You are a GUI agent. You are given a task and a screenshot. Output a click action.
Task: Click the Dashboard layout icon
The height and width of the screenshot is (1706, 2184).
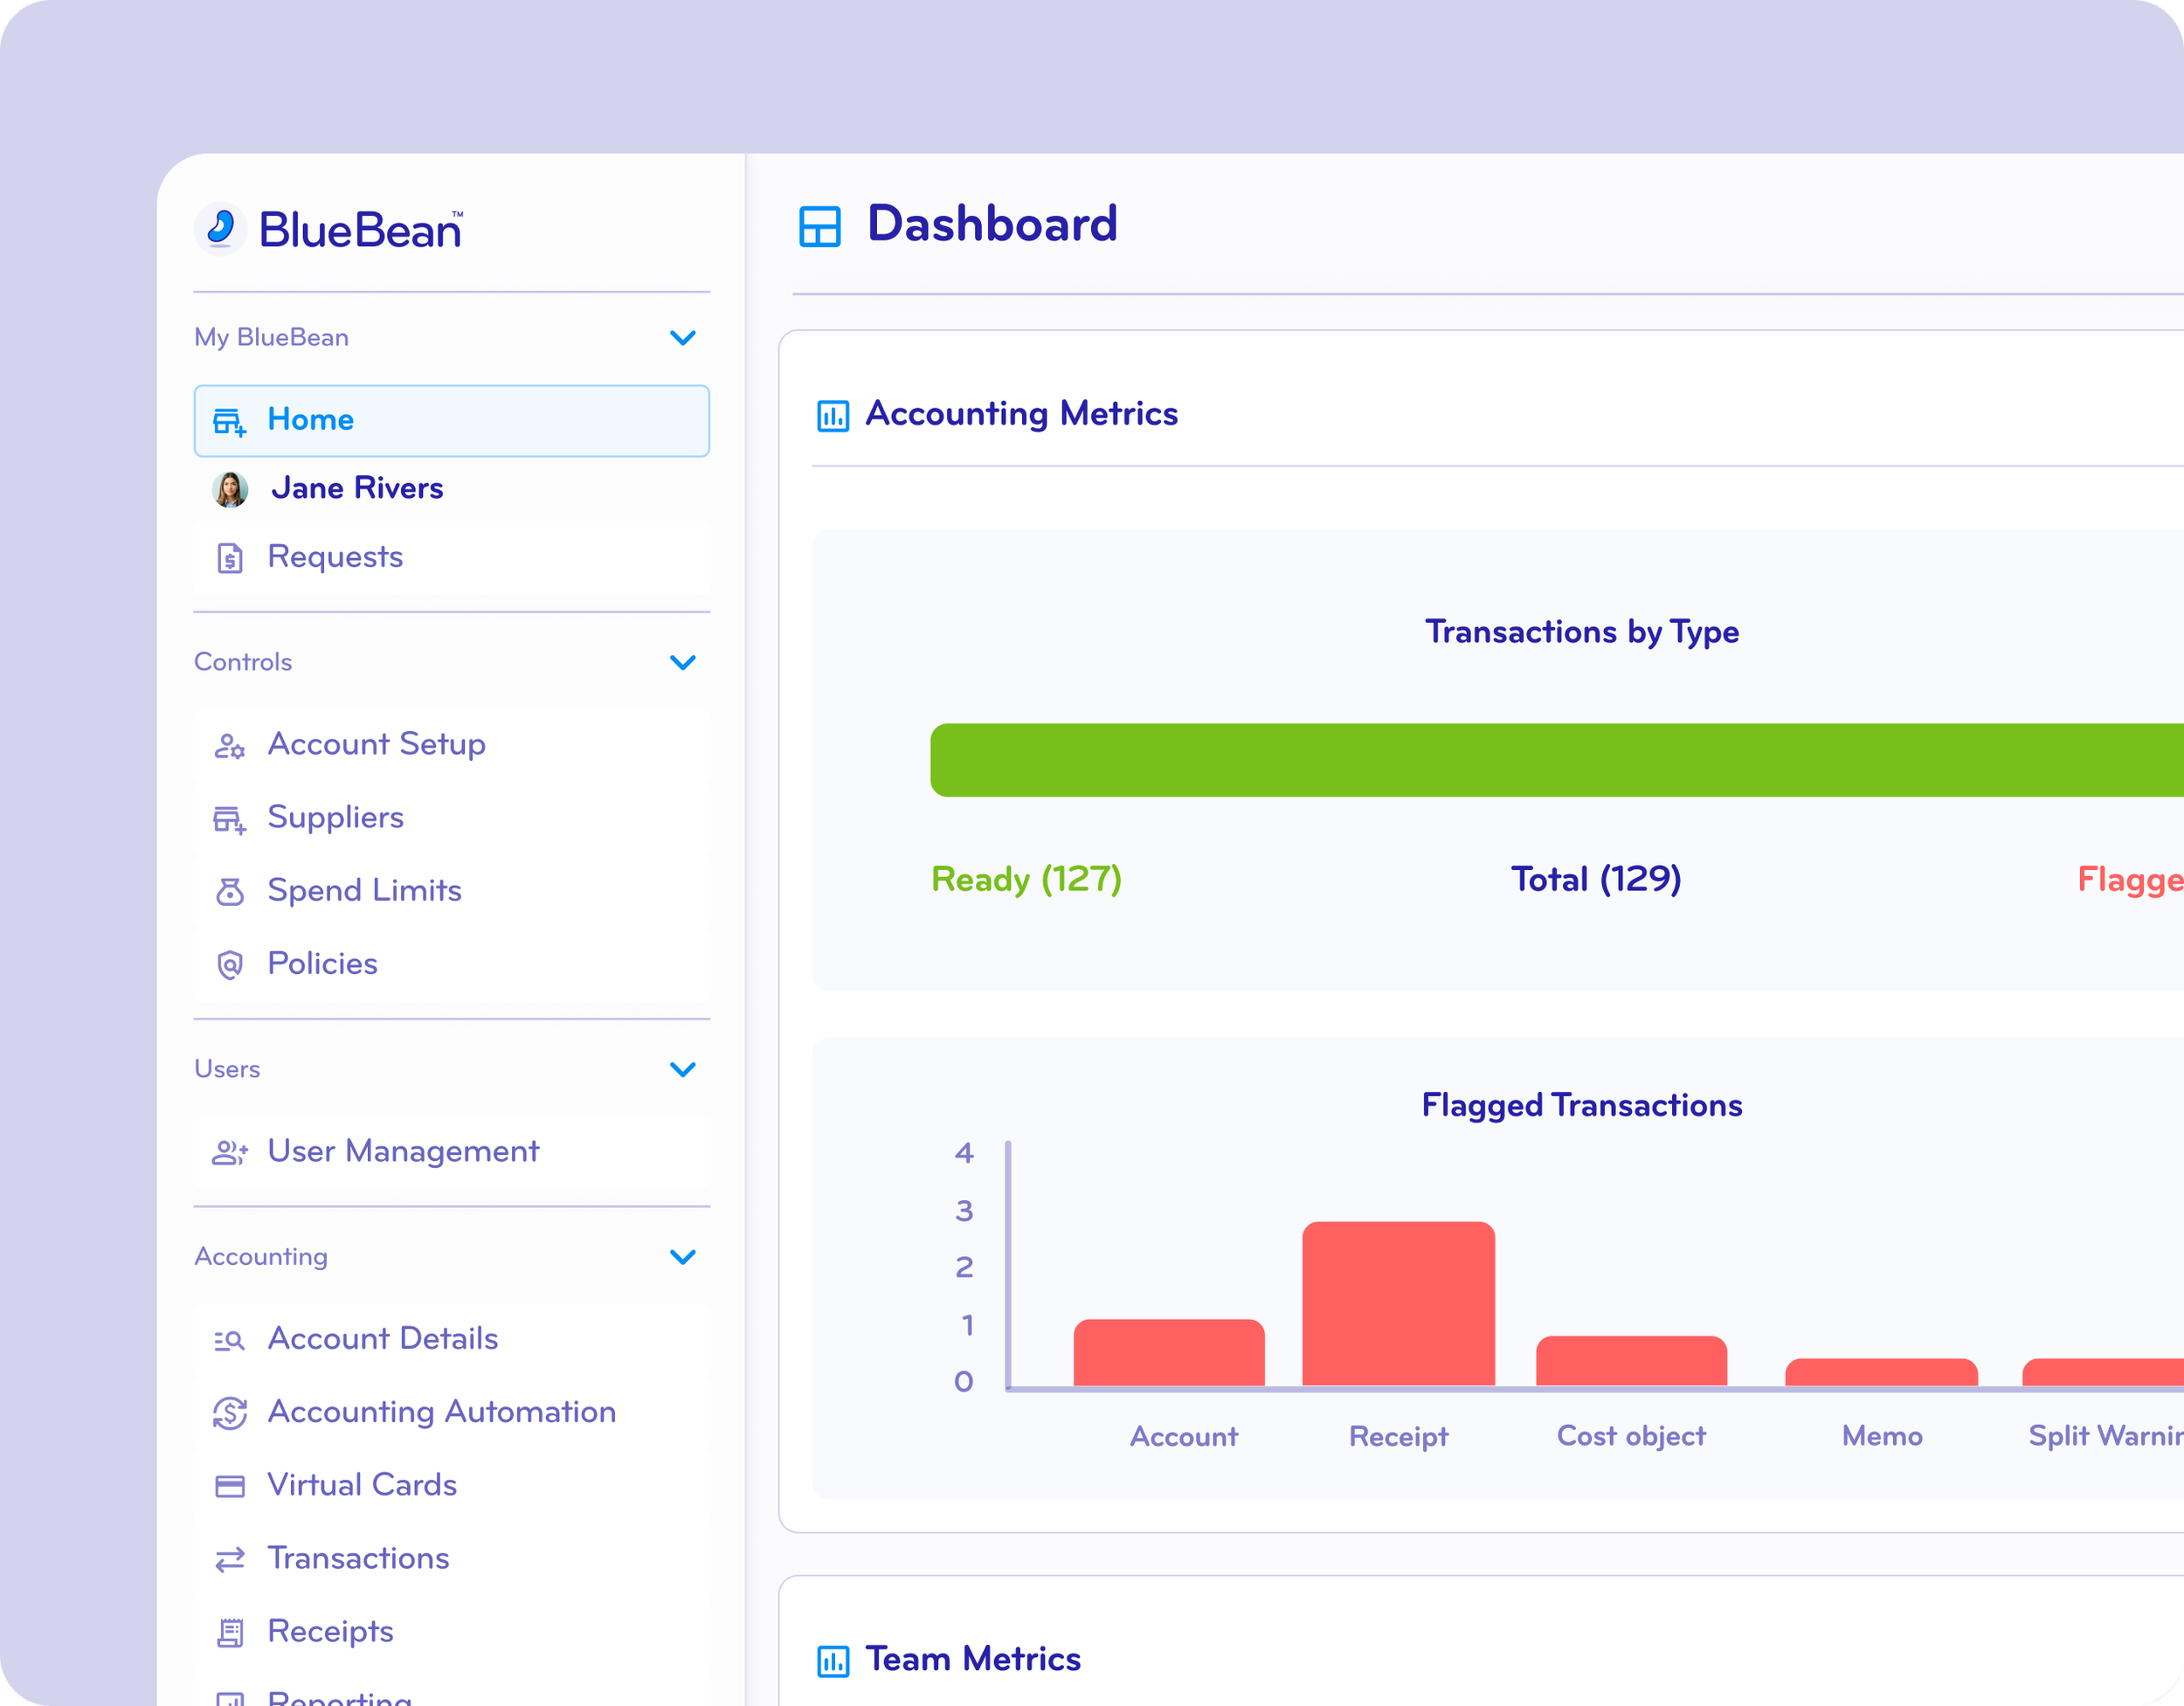(x=819, y=226)
